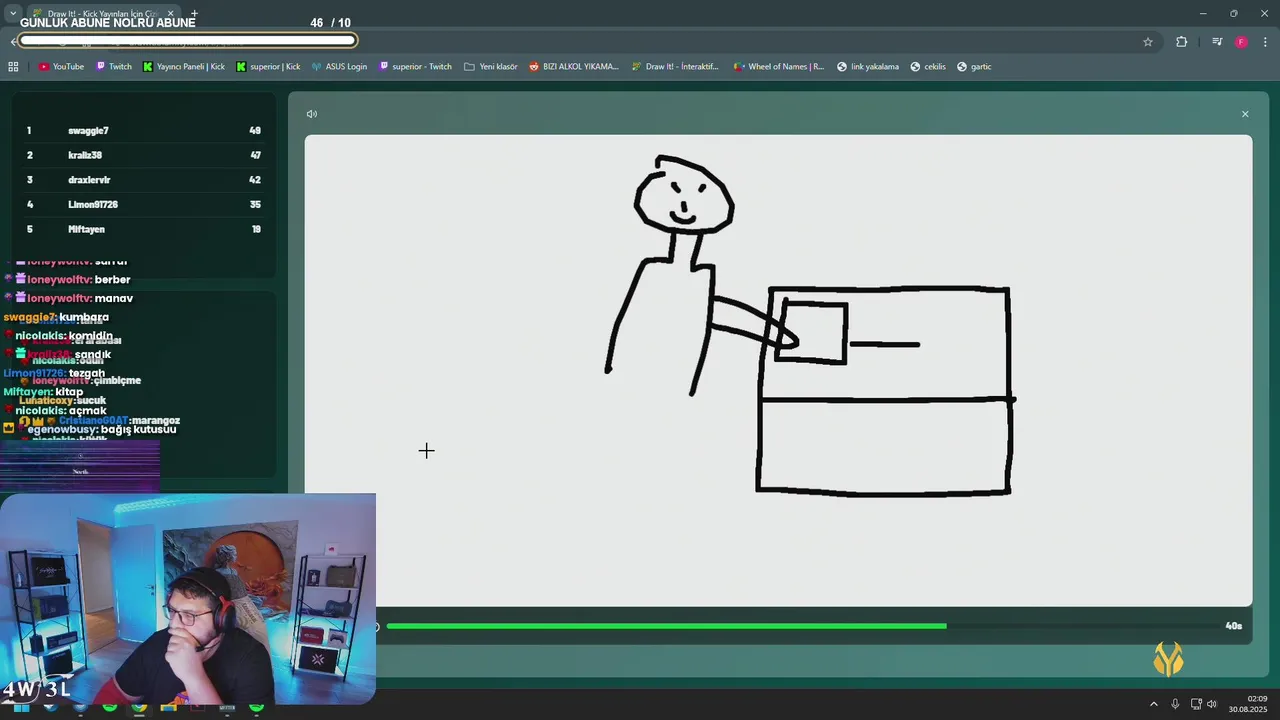Image resolution: width=1280 pixels, height=720 pixels.
Task: Select leaderboard entry Miftayen
Action: pos(143,229)
